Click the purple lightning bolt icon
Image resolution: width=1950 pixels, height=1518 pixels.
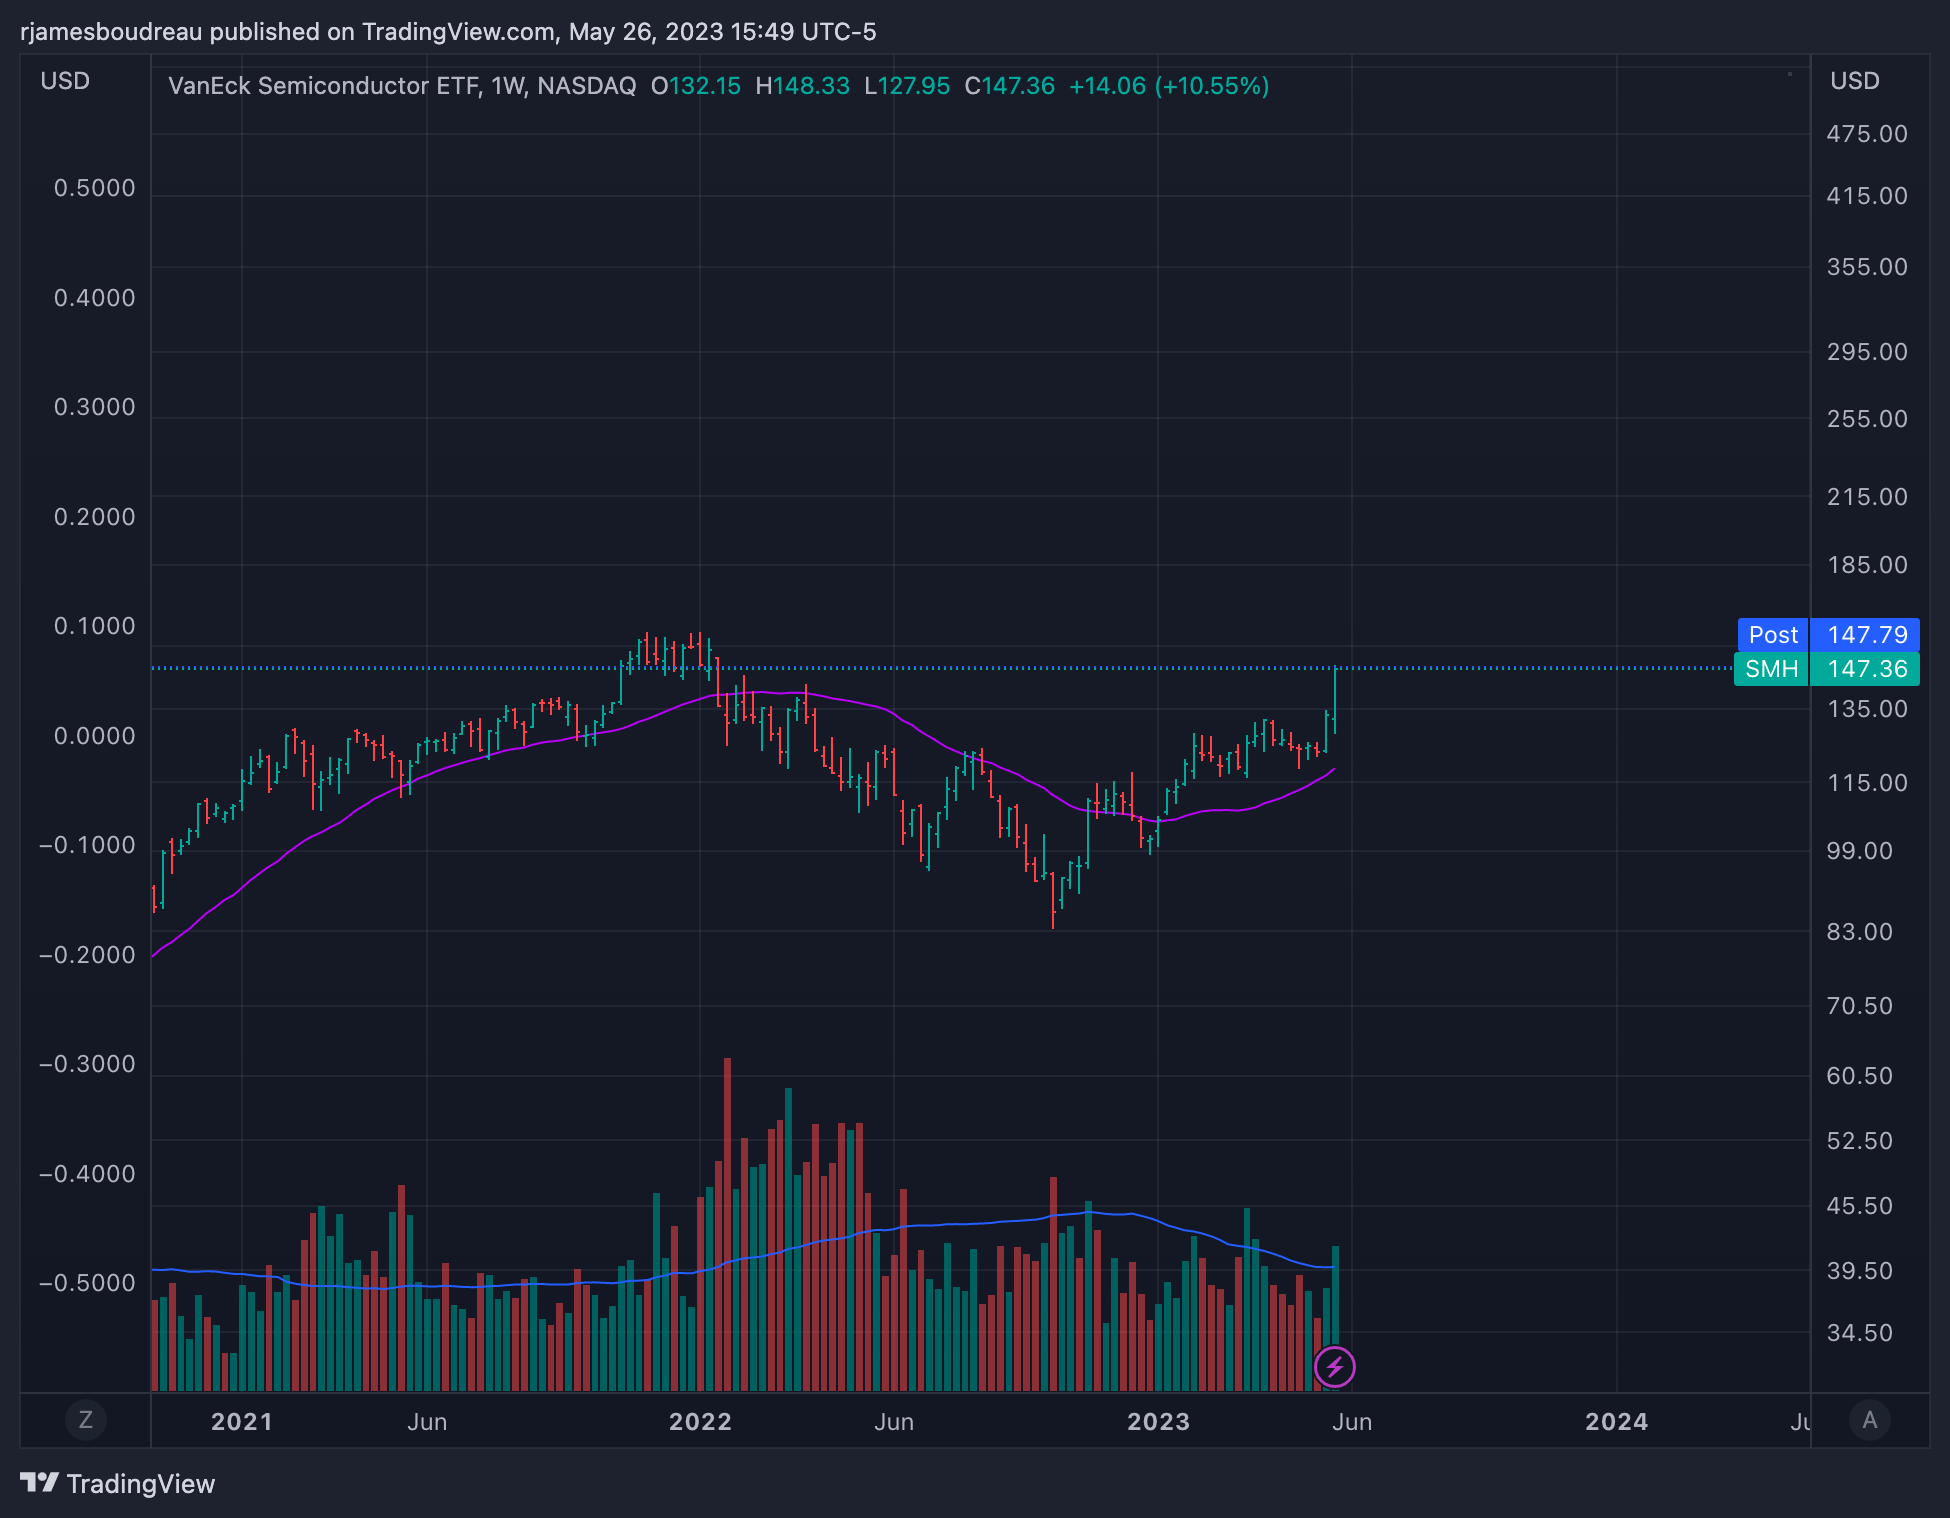click(x=1334, y=1367)
